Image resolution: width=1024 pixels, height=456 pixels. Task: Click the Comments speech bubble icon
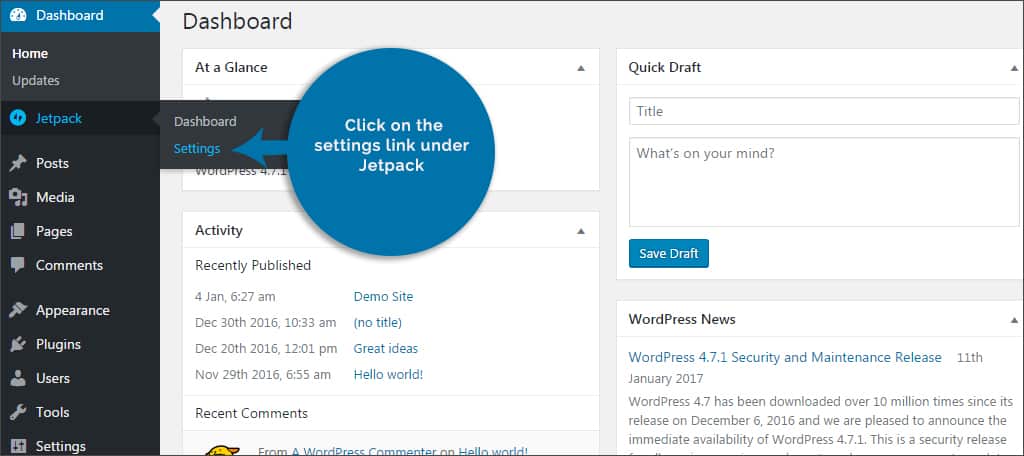coord(17,265)
